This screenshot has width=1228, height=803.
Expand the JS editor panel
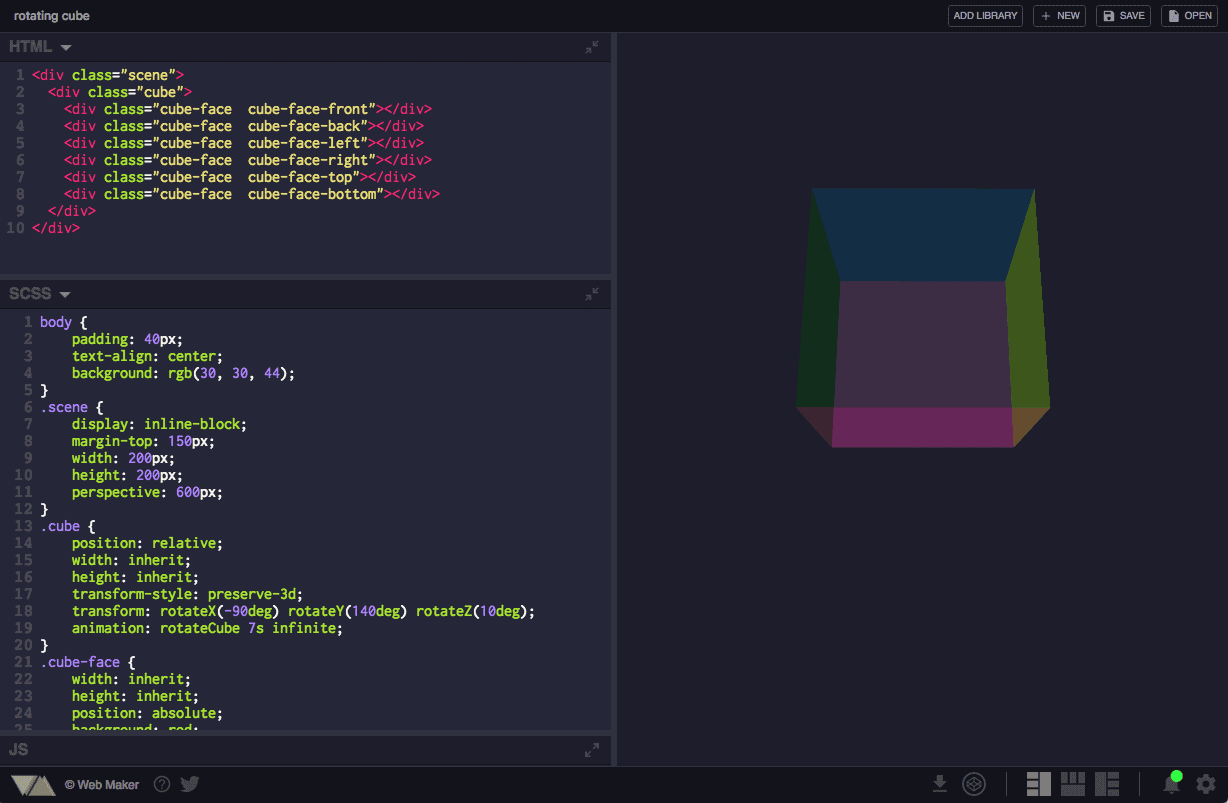591,749
